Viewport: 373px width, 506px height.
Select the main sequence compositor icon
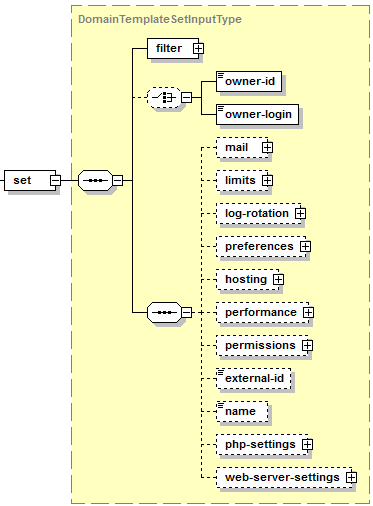pyautogui.click(x=95, y=181)
